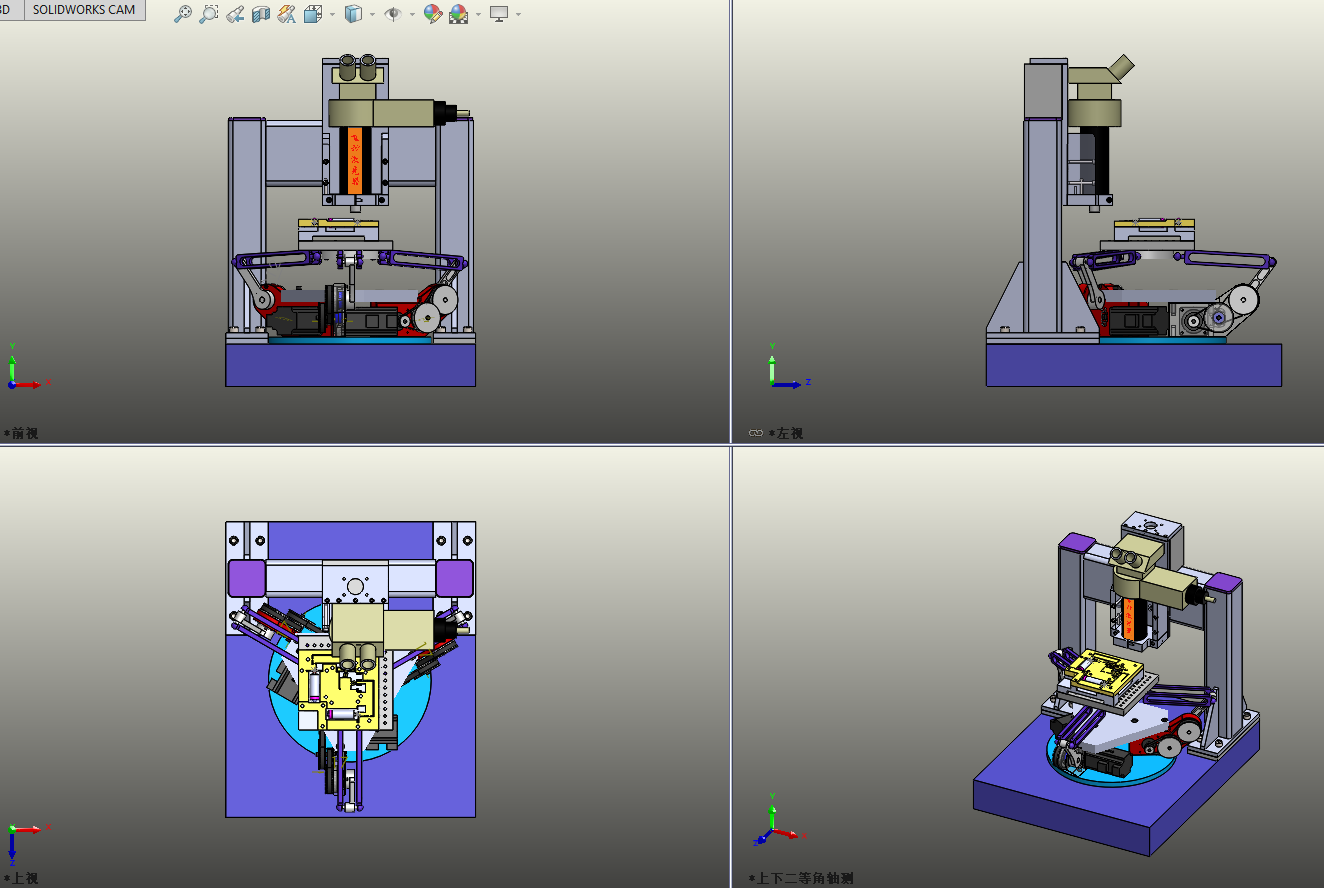Image resolution: width=1324 pixels, height=888 pixels.
Task: Expand the View Settings dropdown arrow
Action: coord(518,15)
